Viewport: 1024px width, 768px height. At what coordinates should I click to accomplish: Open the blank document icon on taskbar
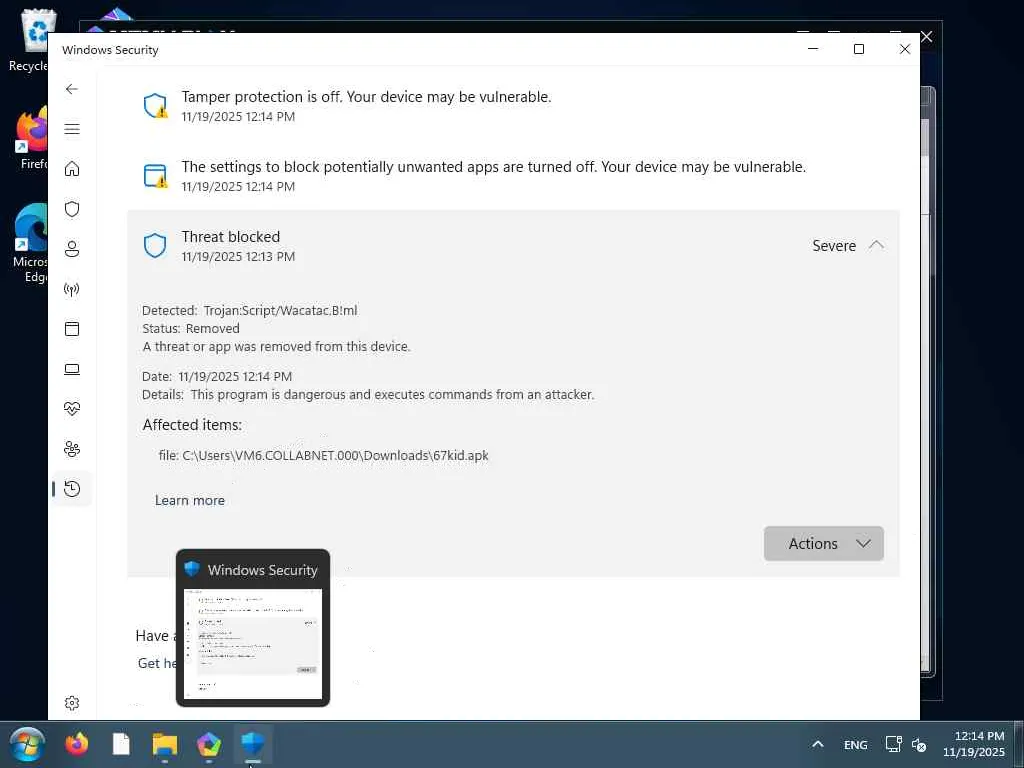click(121, 744)
